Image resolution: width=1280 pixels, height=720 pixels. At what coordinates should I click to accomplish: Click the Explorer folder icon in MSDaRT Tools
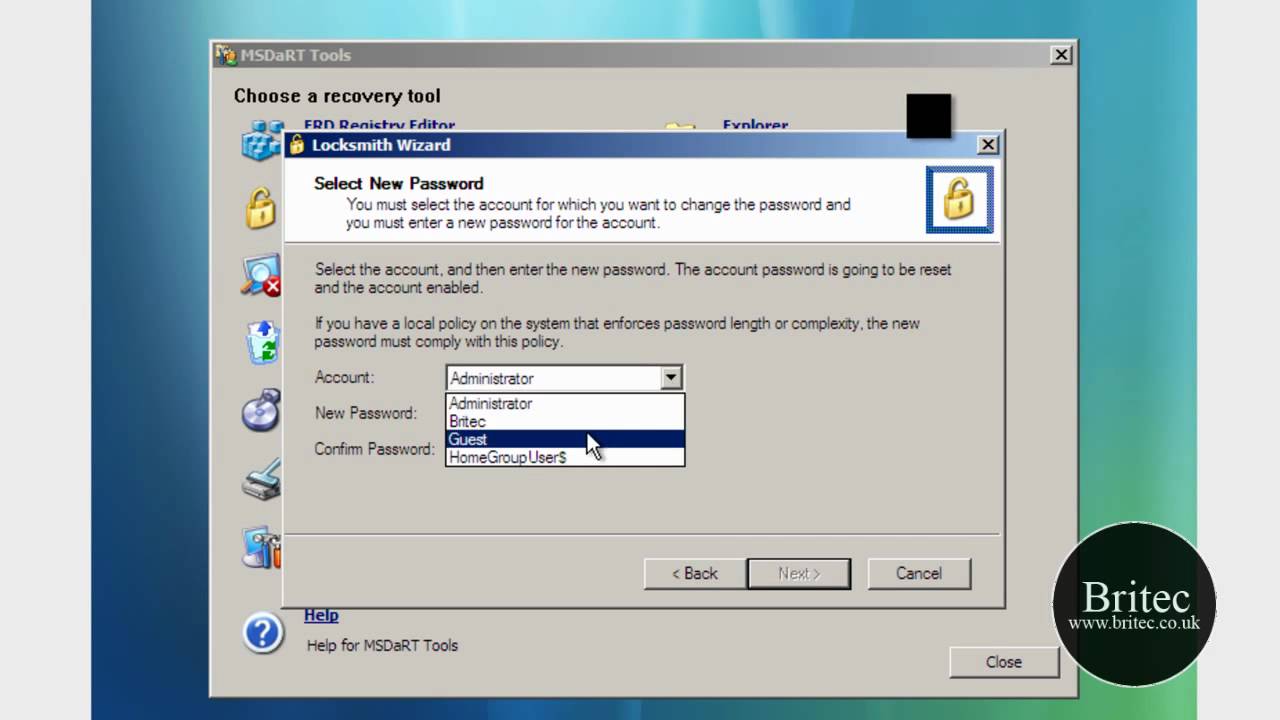680,127
